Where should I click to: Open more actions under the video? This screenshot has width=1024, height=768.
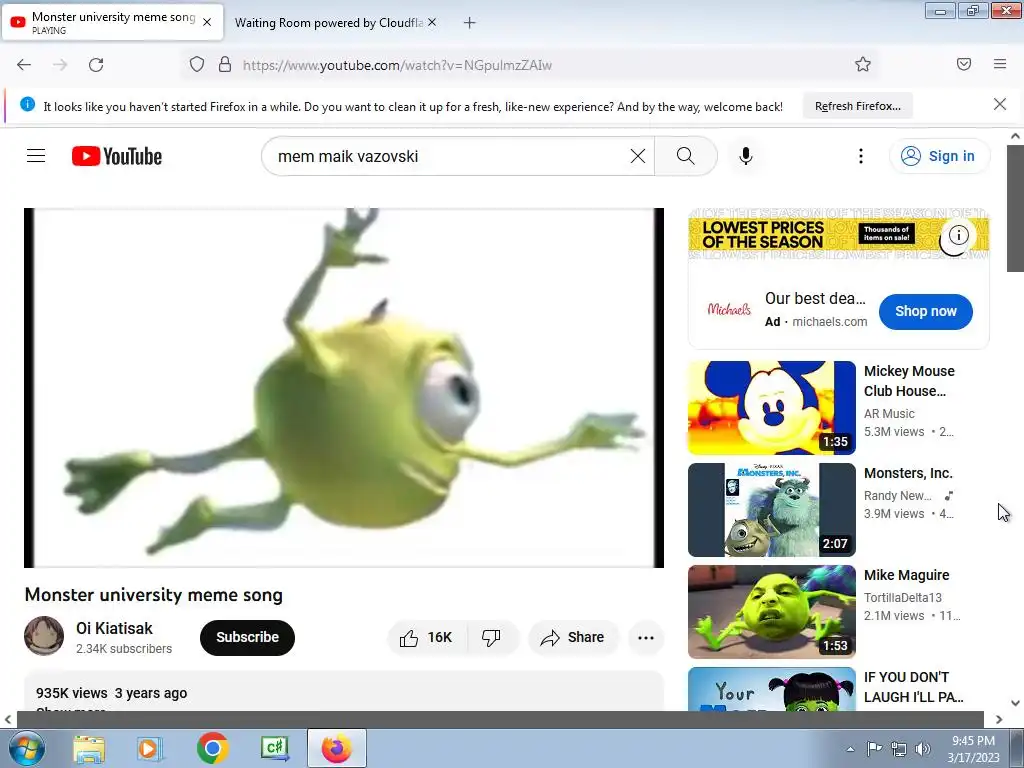646,637
